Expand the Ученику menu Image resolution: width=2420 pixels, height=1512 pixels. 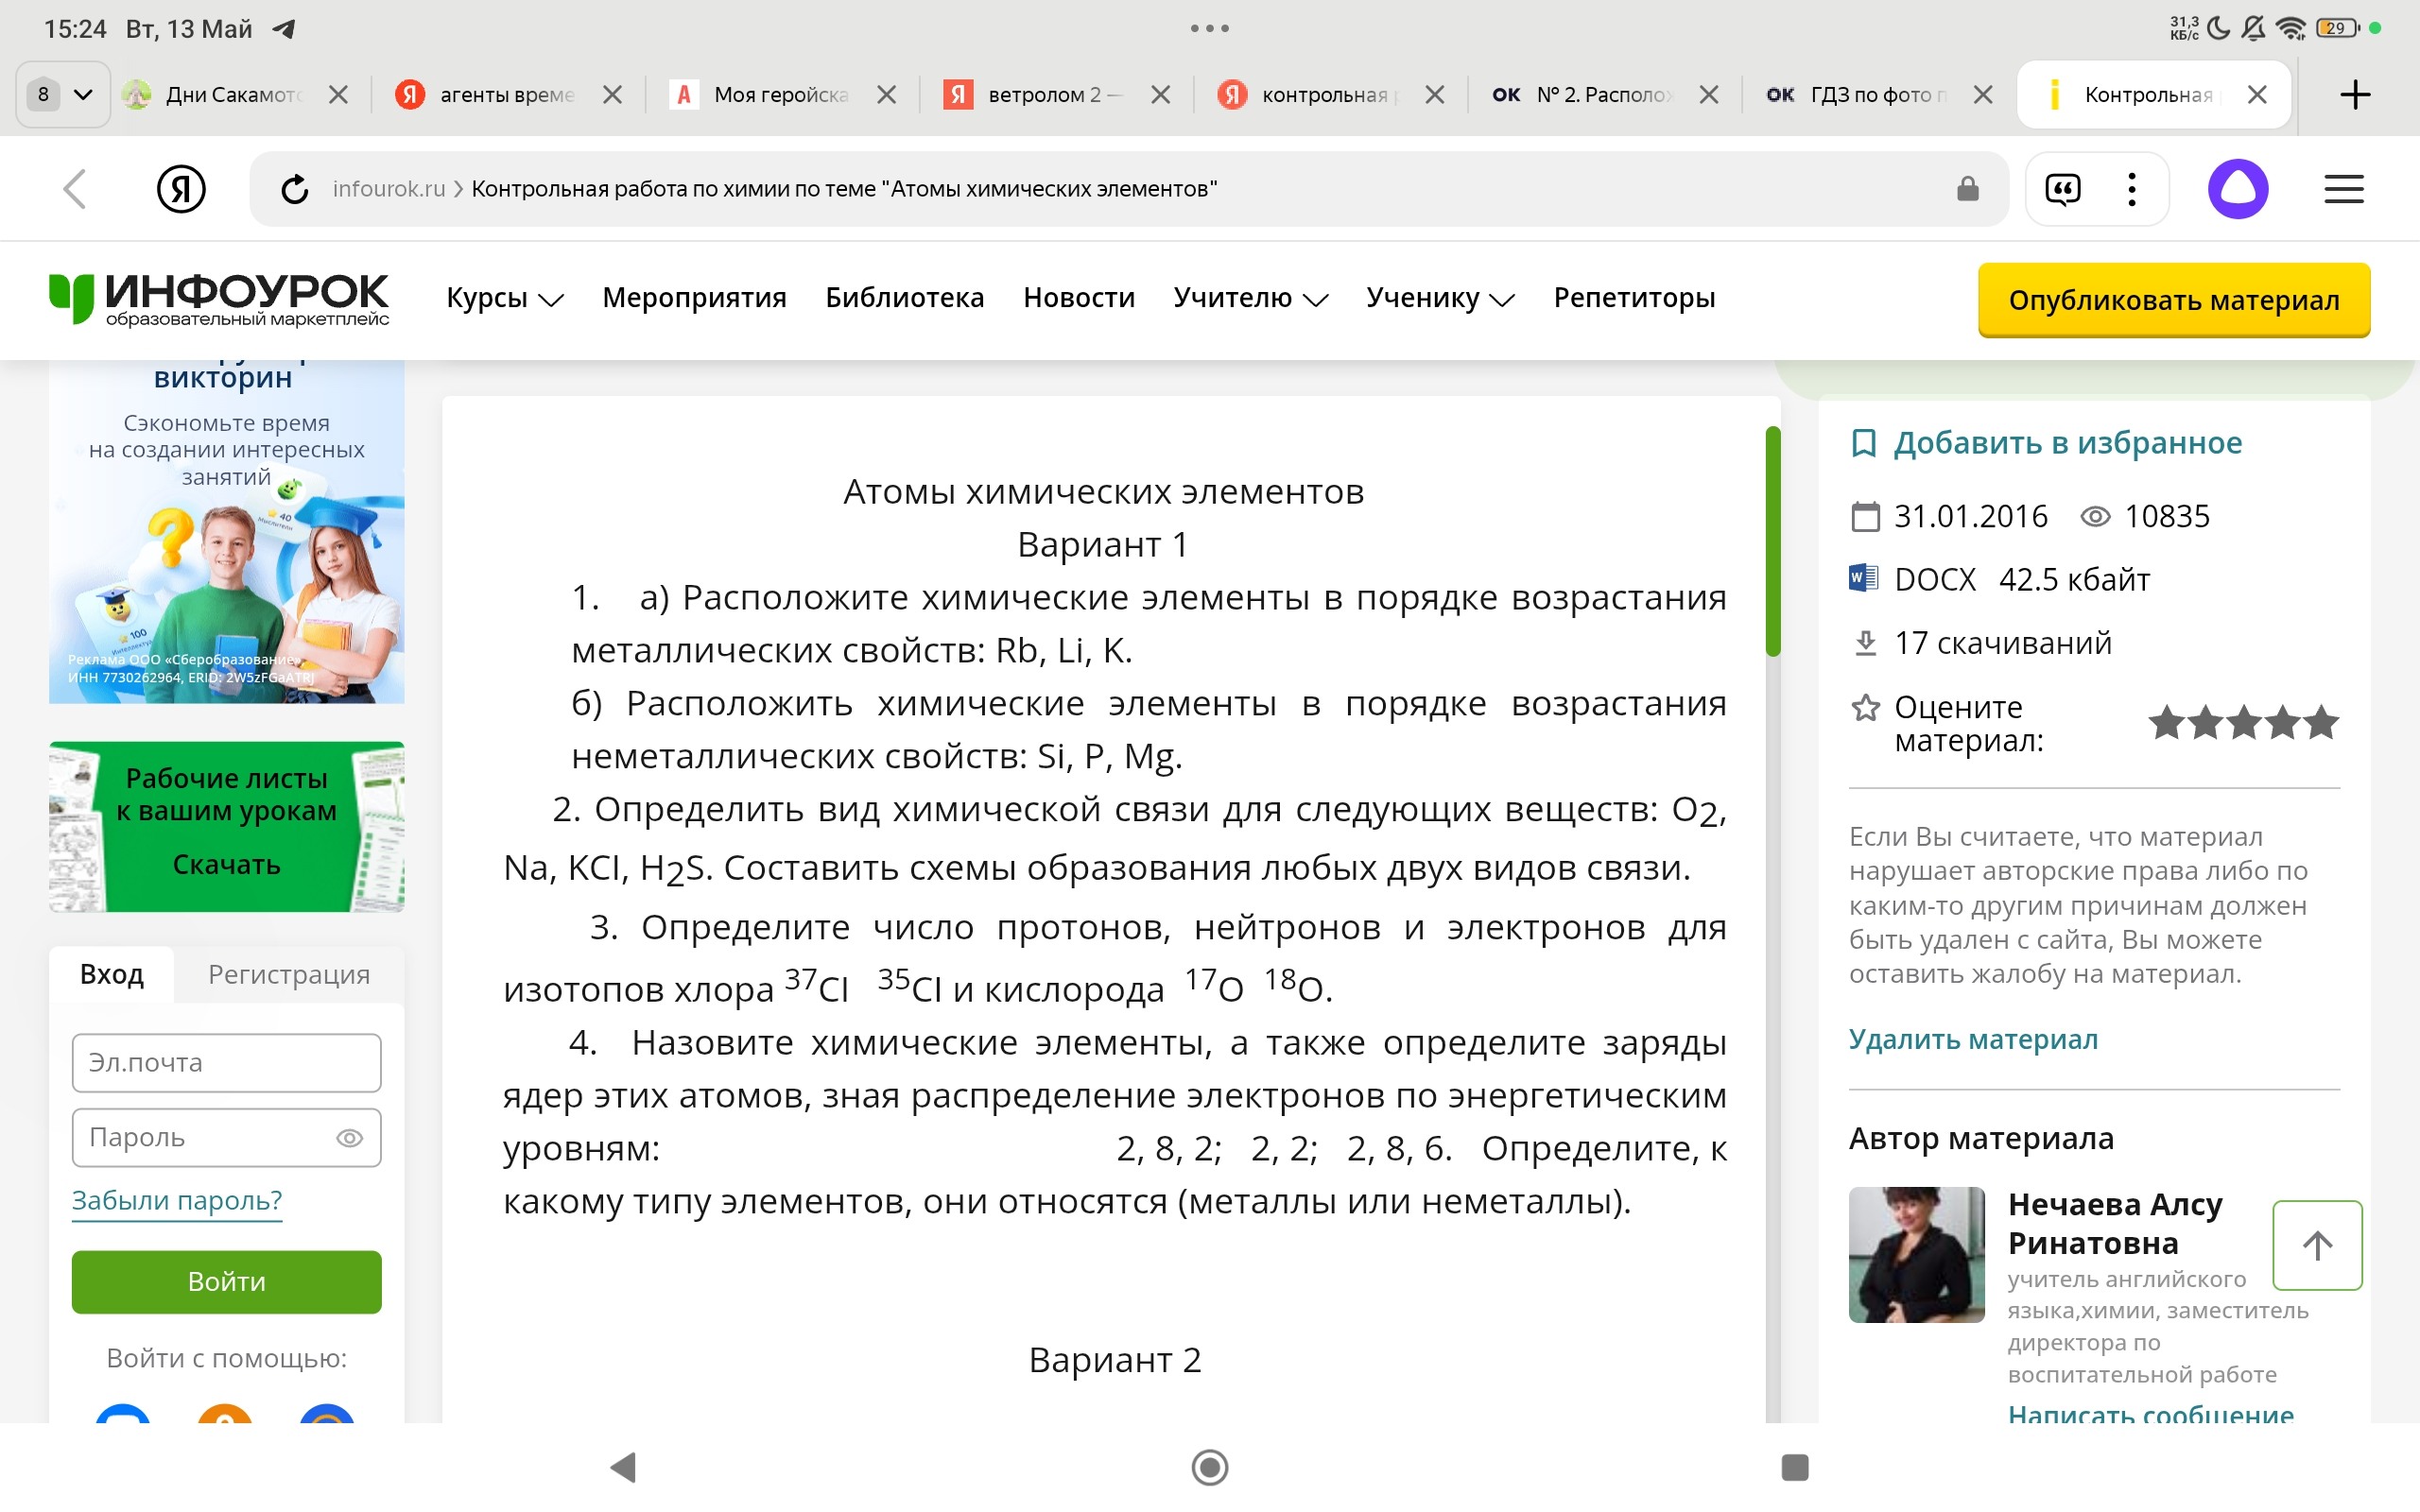[x=1441, y=298]
